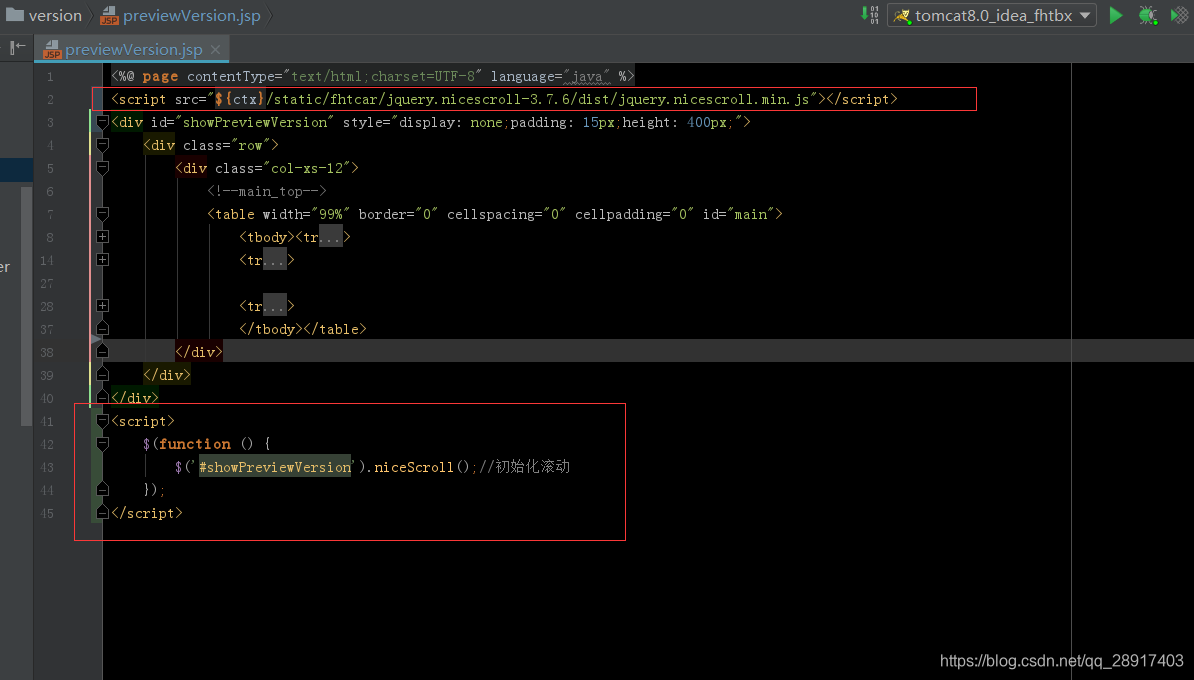Click the function keyword on line 42
The image size is (1194, 680).
pos(195,444)
